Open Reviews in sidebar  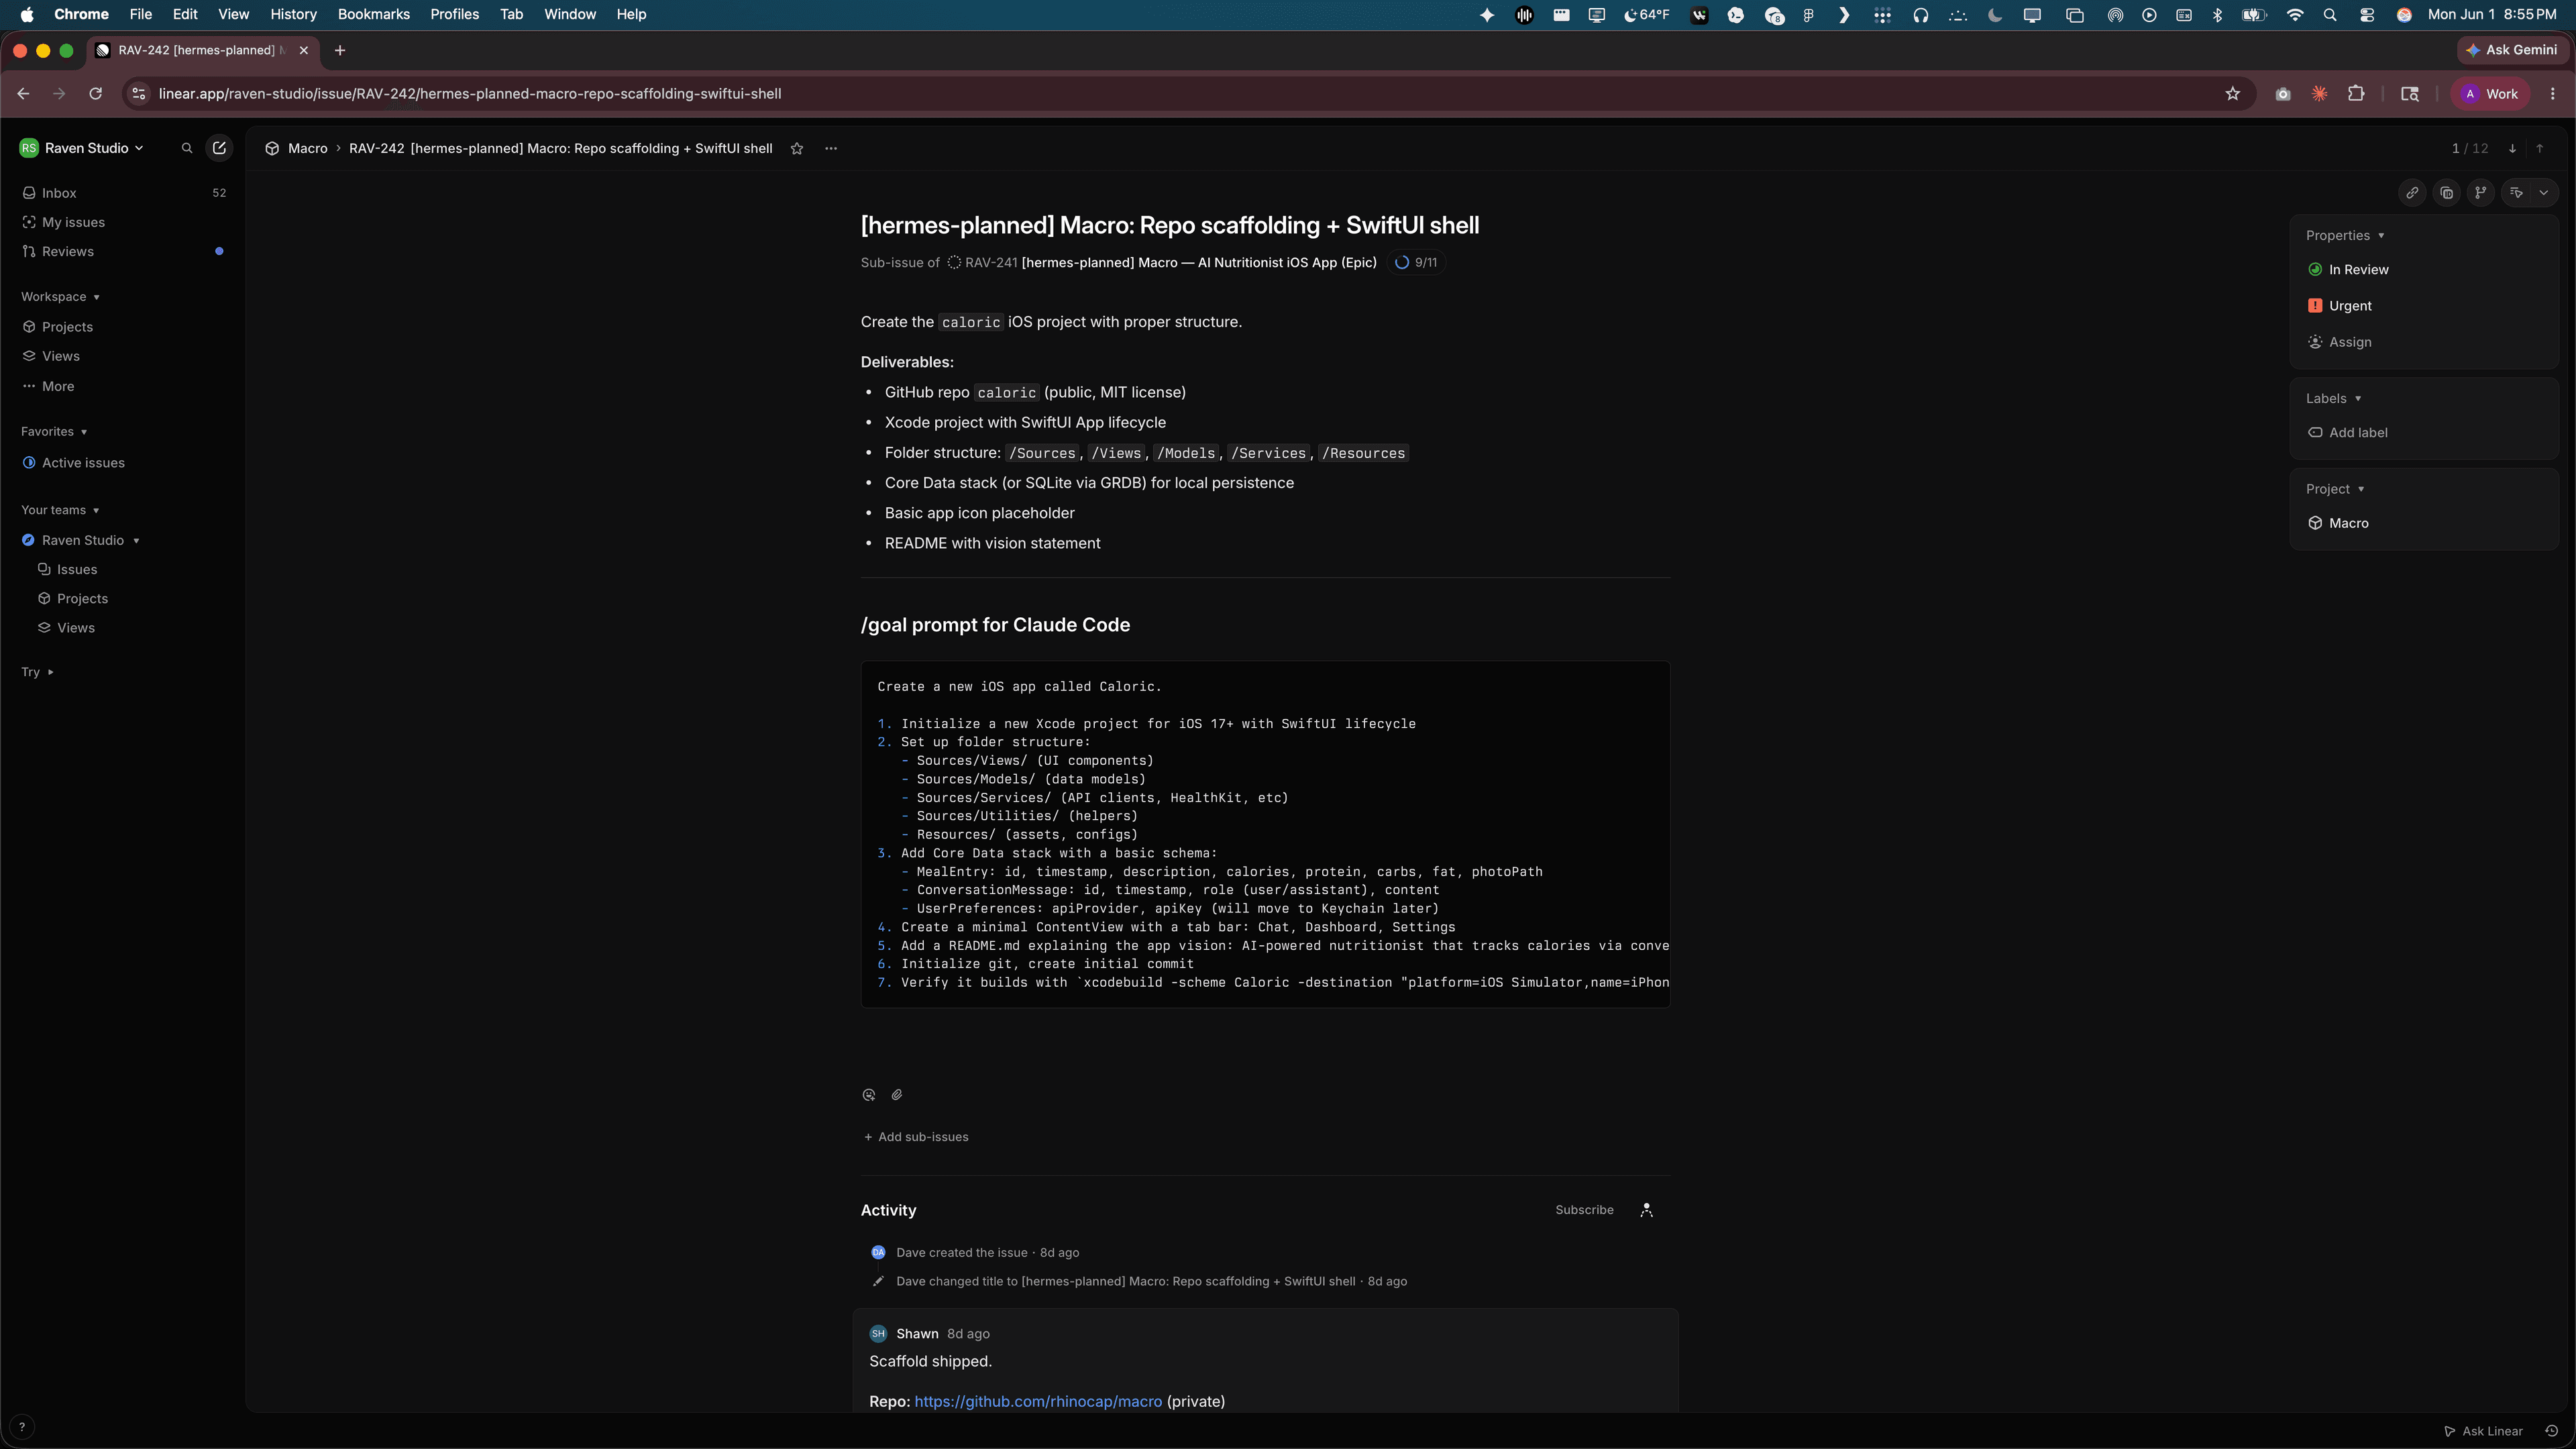coord(124,251)
